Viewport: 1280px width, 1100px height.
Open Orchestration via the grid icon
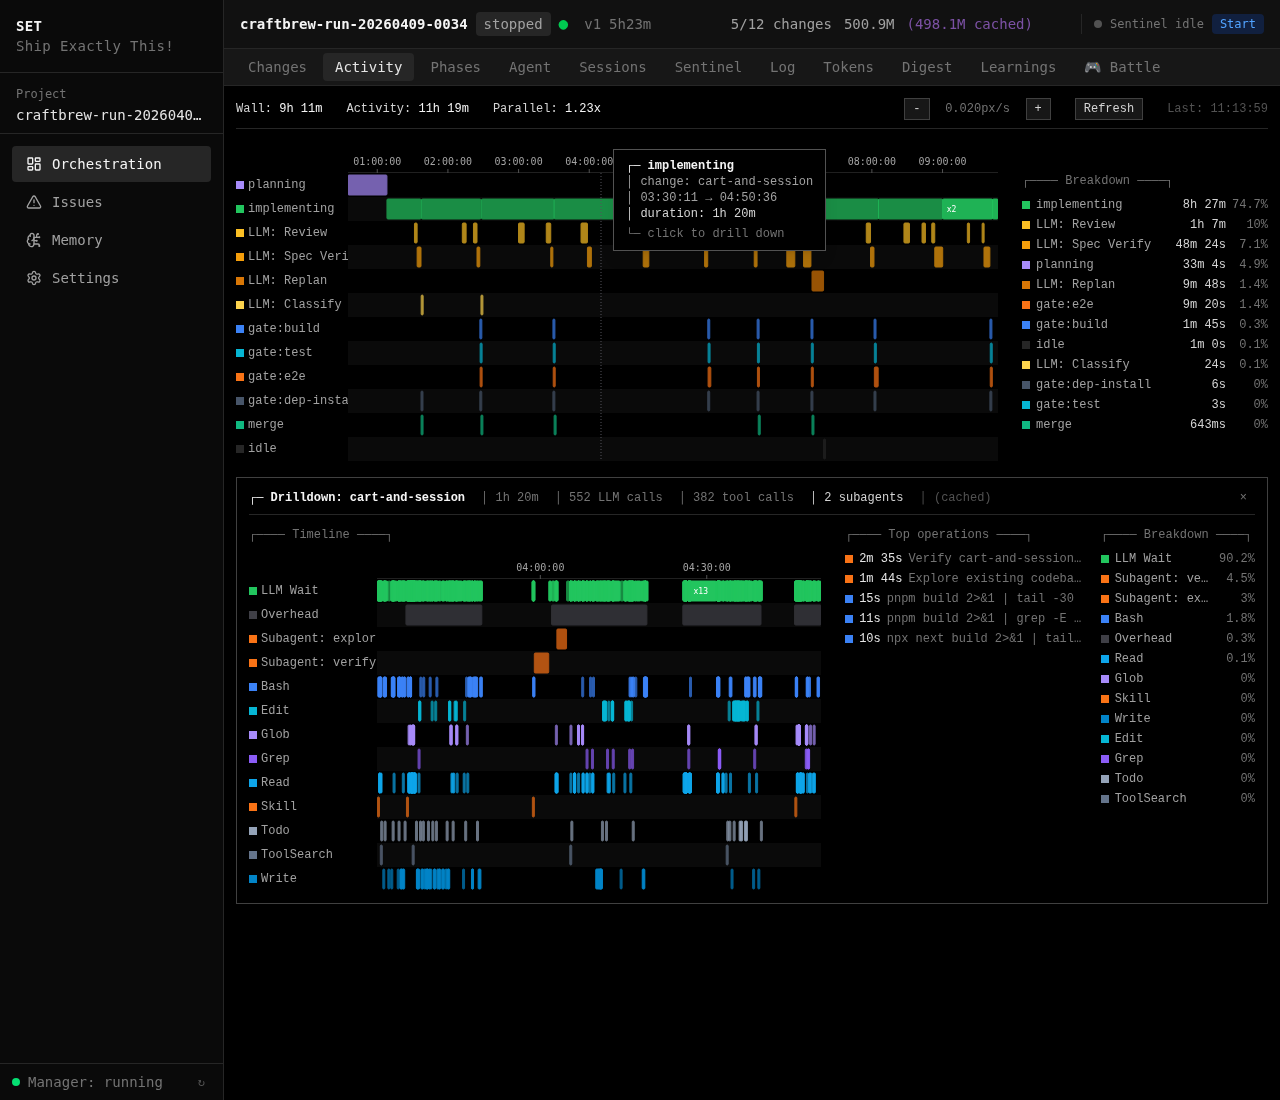(x=33, y=164)
